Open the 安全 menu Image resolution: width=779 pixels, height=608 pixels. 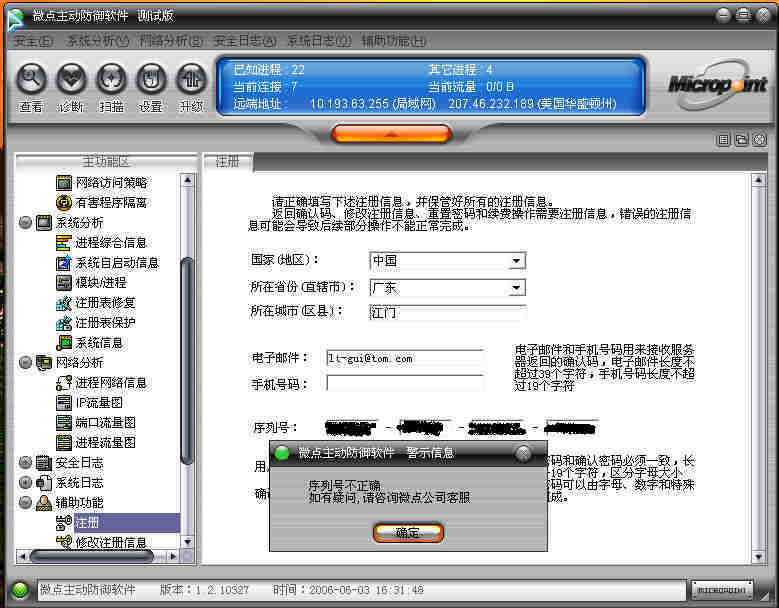click(33, 41)
